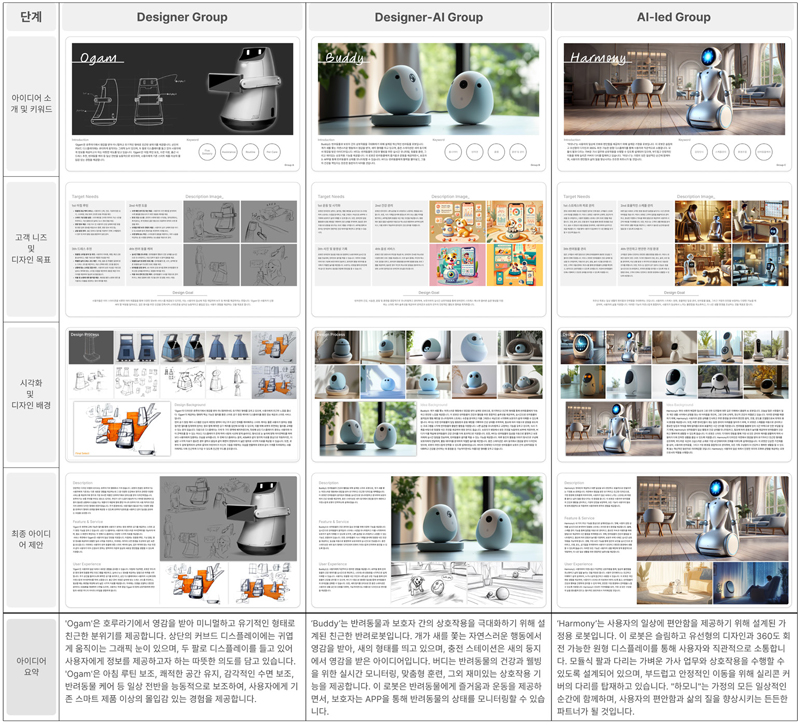Open AI-led Group visualization slide
The width and height of the screenshot is (800, 725).
(x=675, y=393)
